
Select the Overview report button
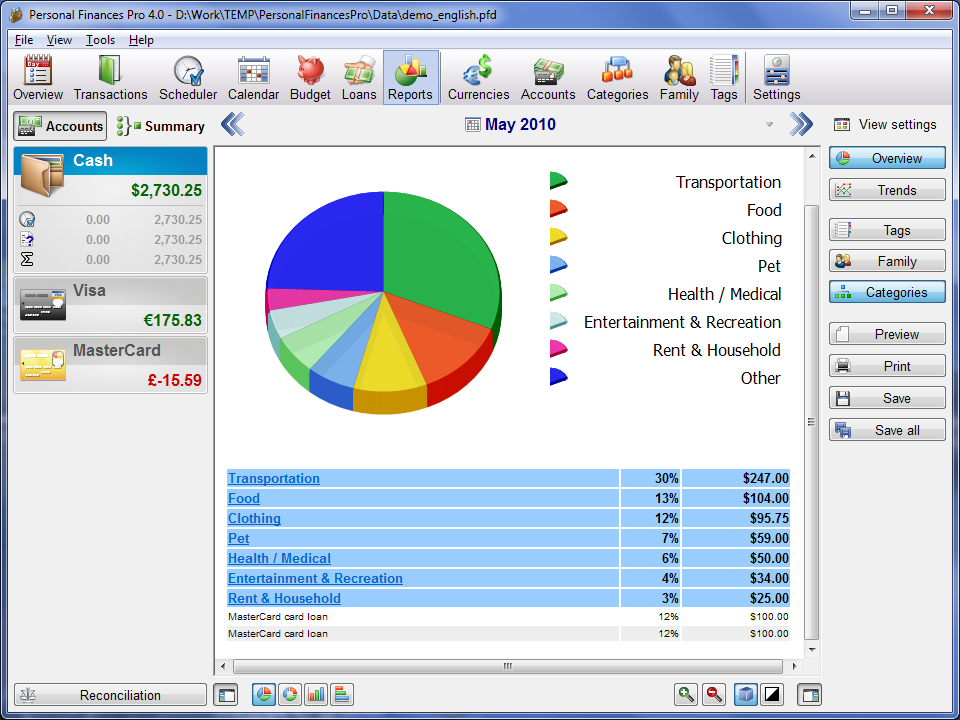coord(887,158)
